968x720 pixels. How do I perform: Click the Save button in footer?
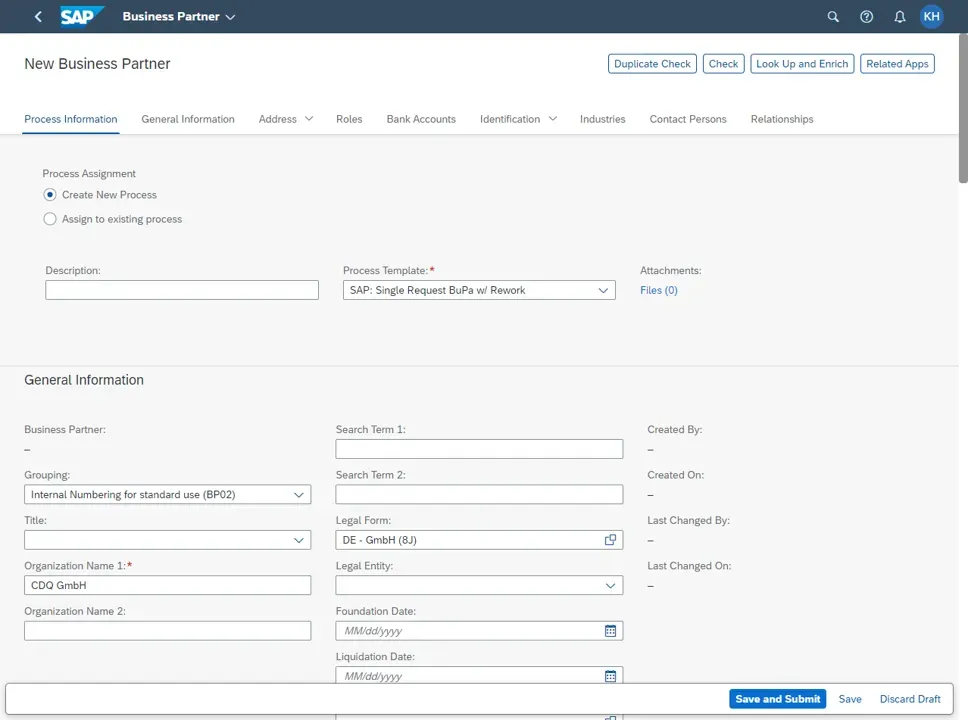point(849,698)
